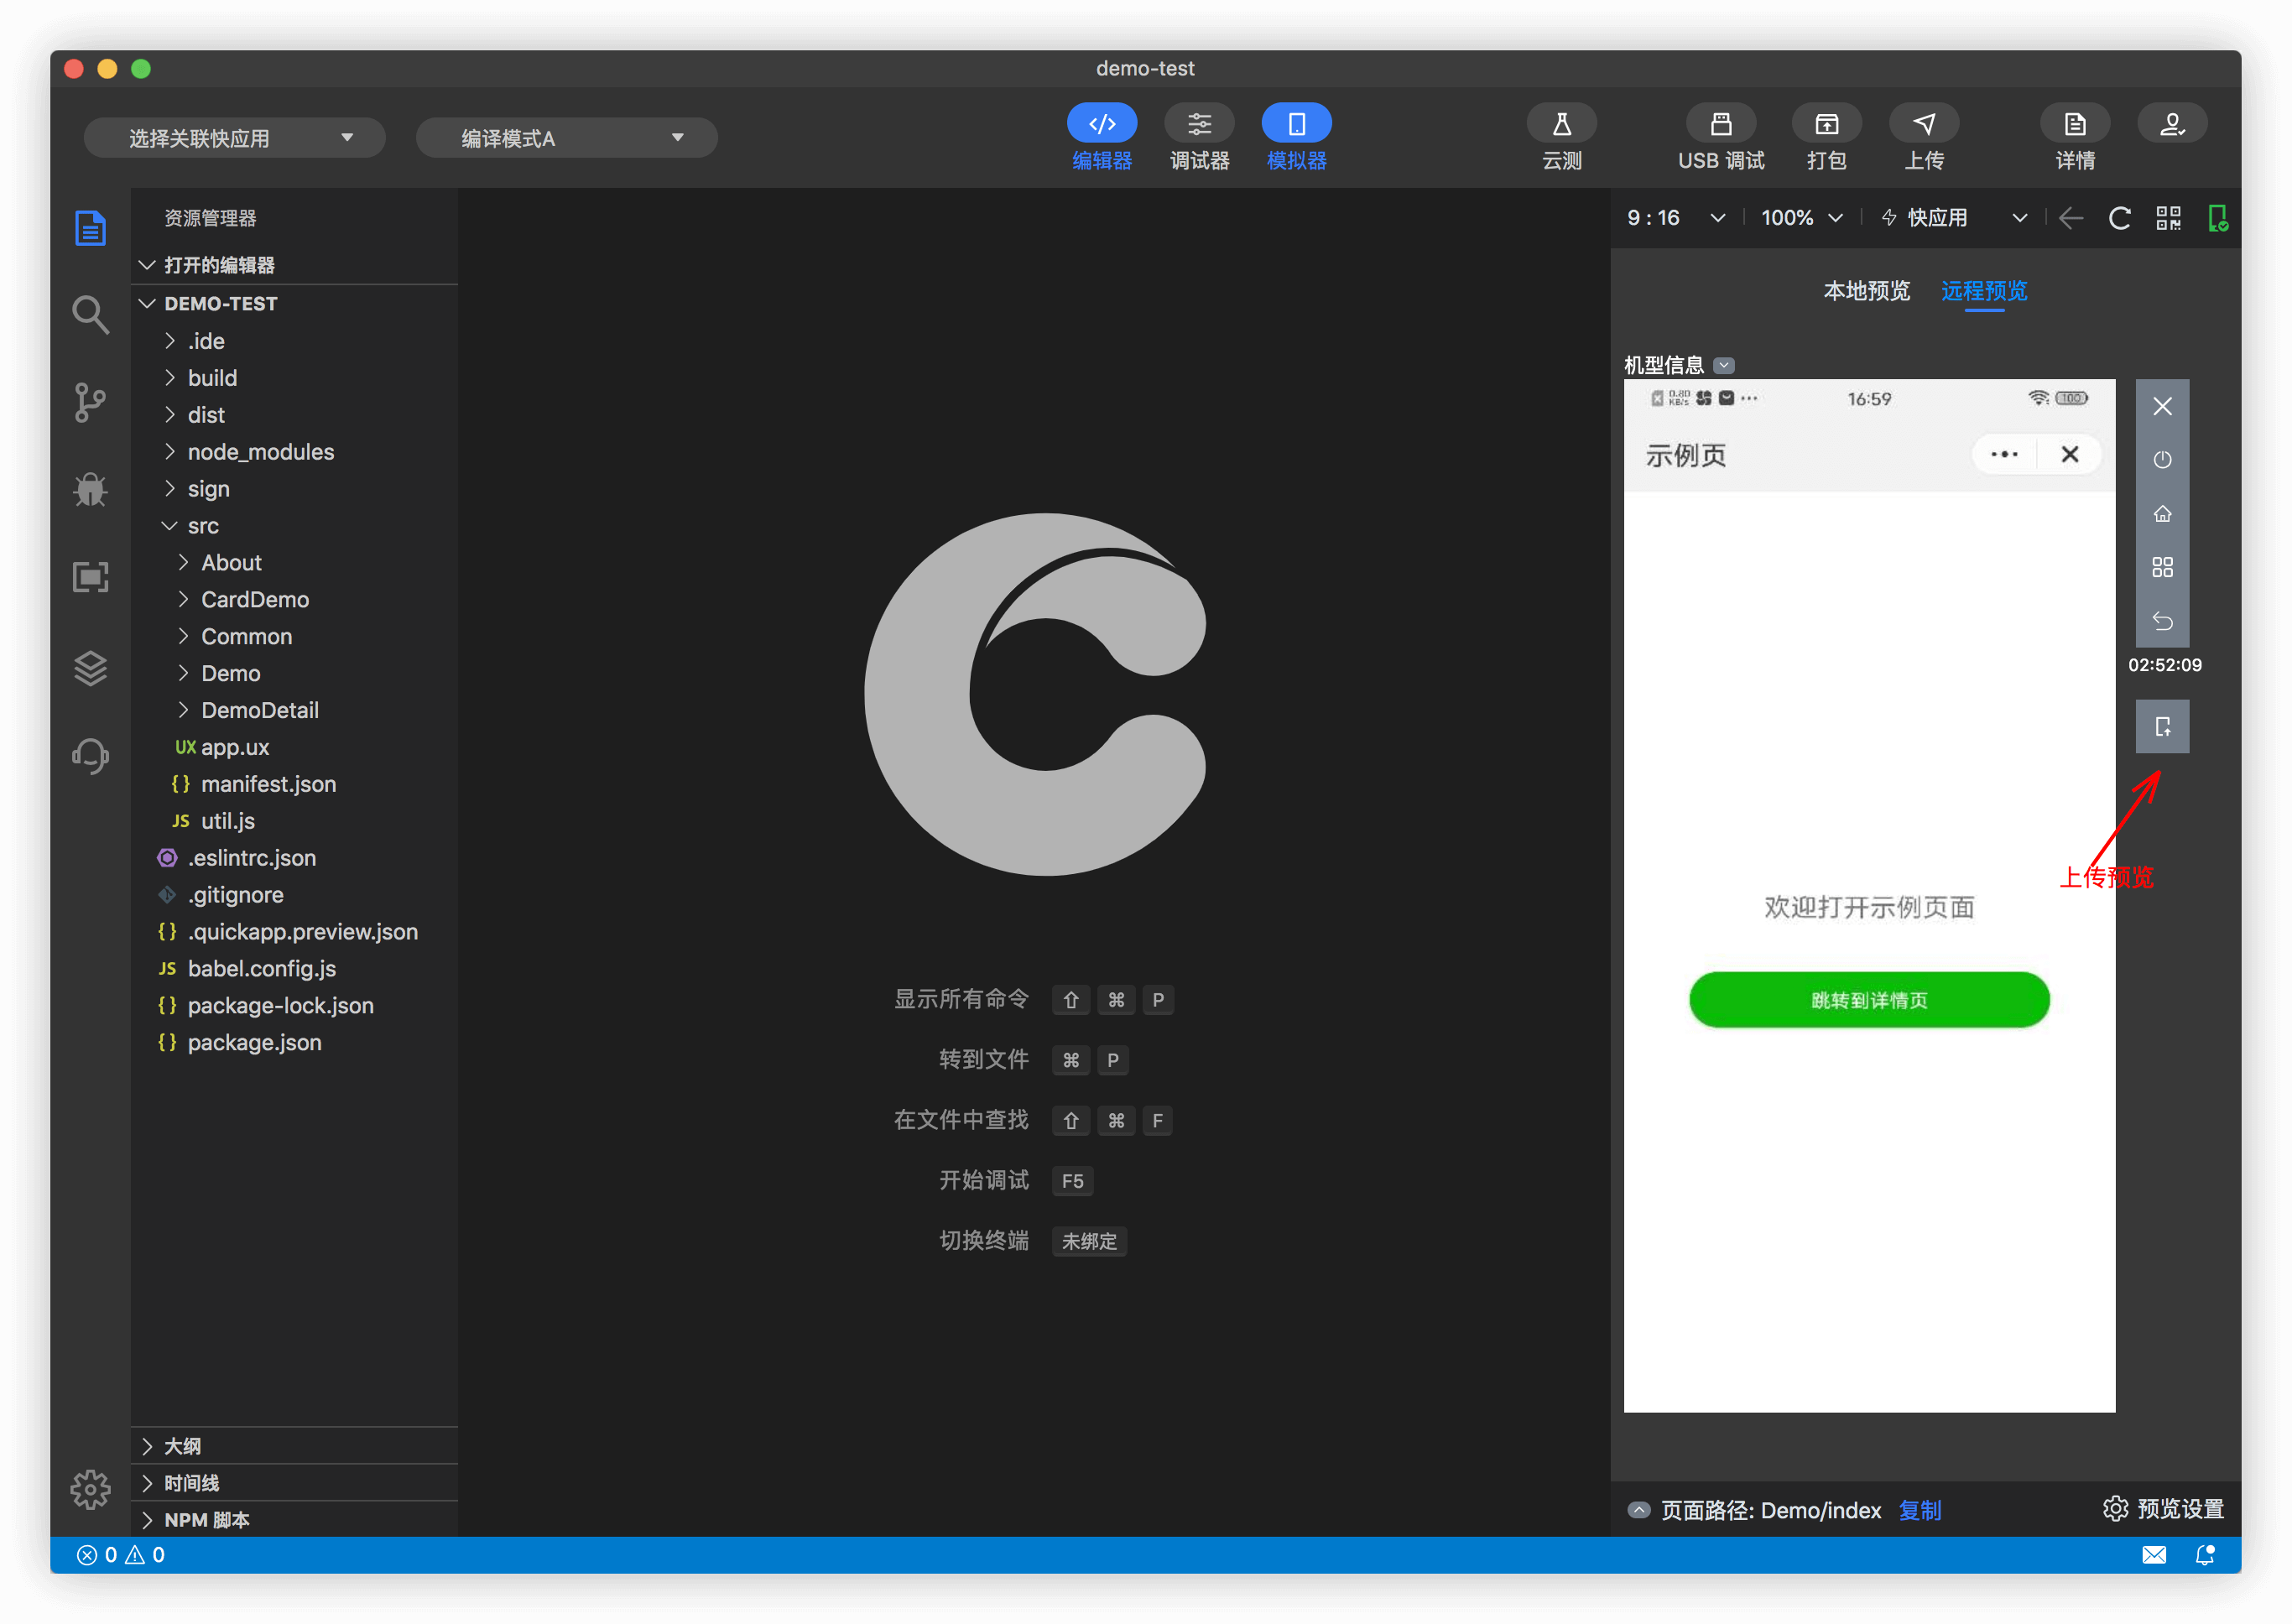Open the 选择关联快应用 dropdown
Viewport: 2292px width, 1624px height.
[234, 138]
